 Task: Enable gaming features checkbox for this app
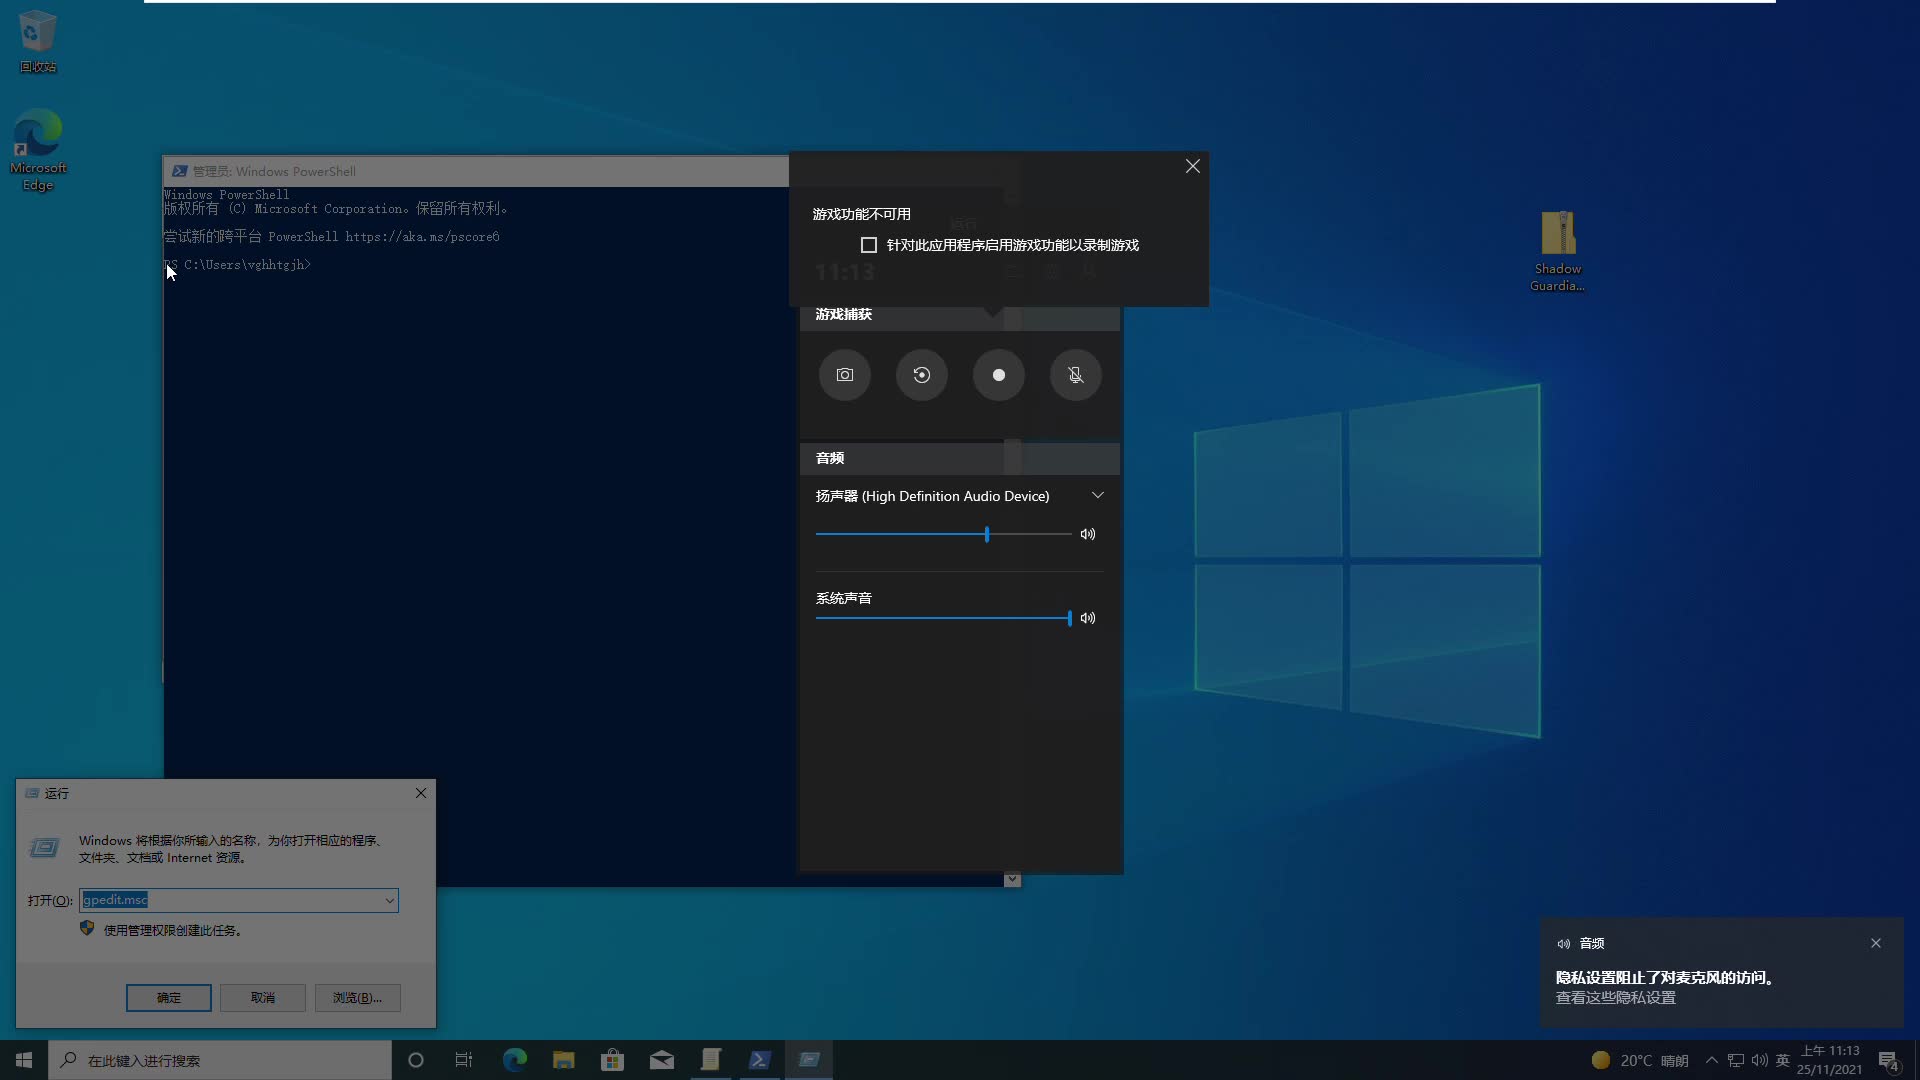tap(869, 245)
